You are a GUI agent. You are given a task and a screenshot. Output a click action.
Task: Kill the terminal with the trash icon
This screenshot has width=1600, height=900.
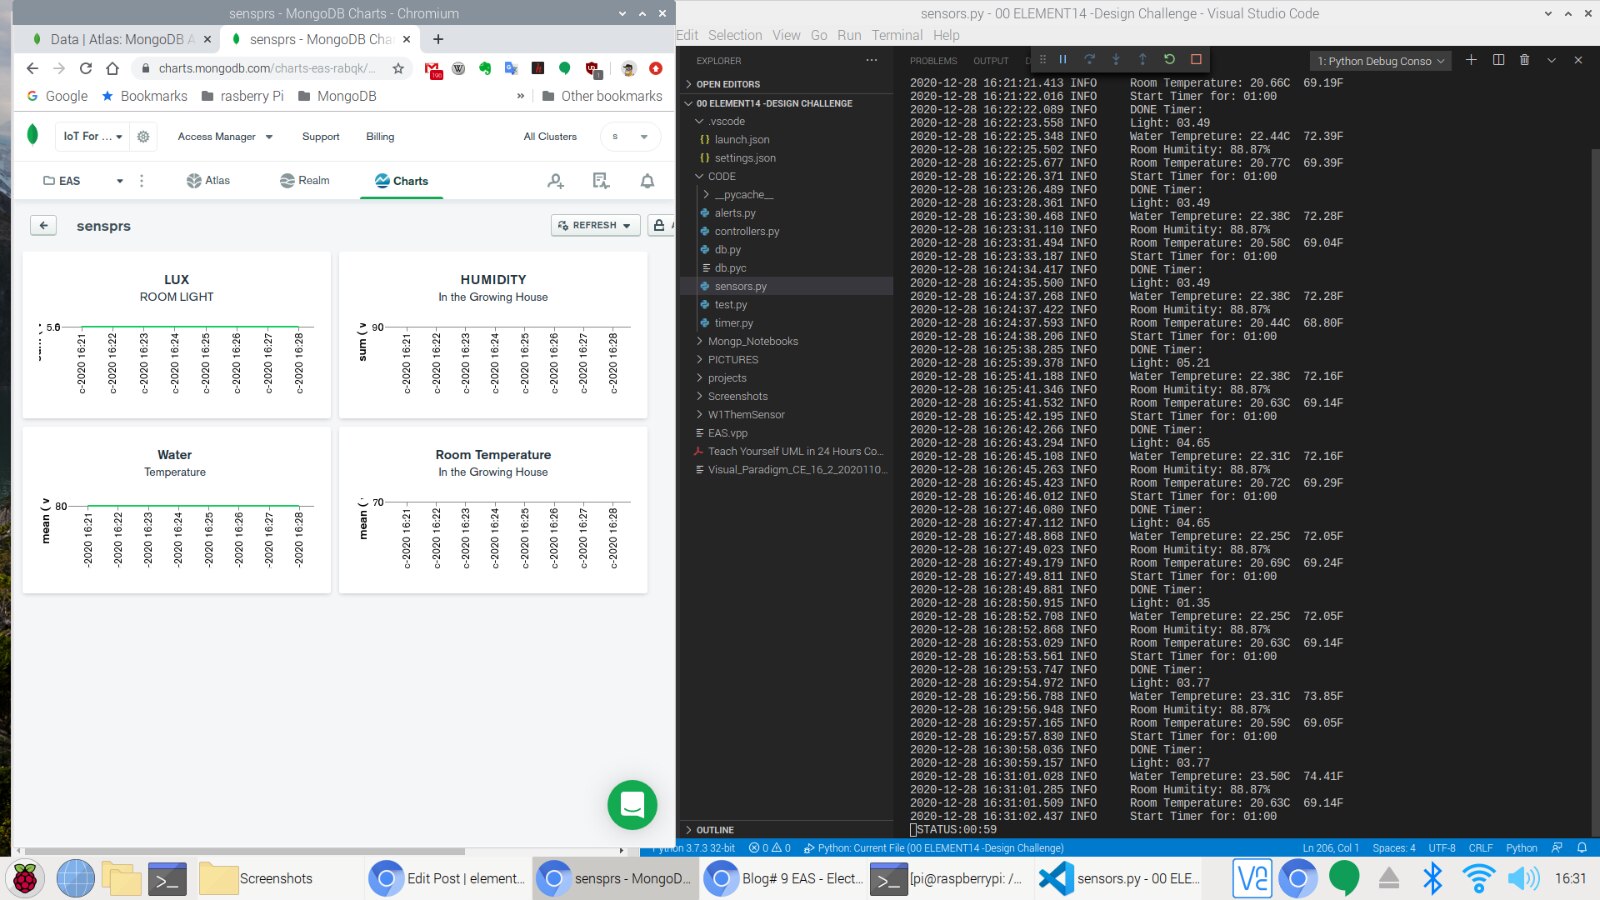tap(1524, 60)
